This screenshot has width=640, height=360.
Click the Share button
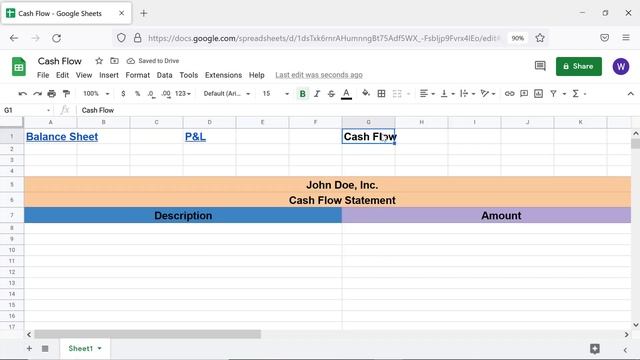pos(578,66)
